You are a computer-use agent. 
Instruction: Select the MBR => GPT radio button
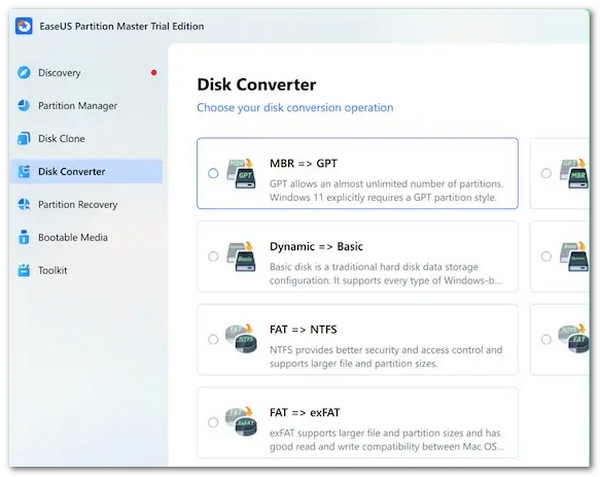coord(213,173)
